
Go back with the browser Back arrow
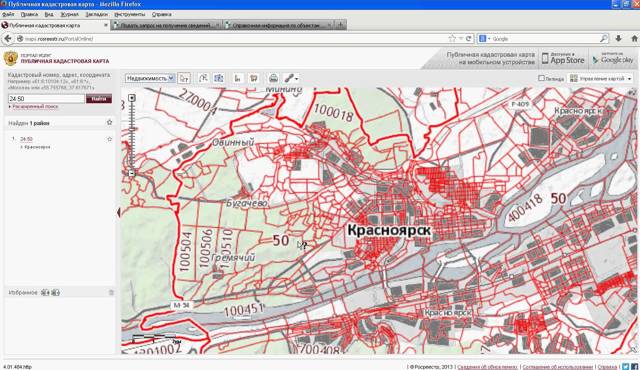tap(8, 38)
